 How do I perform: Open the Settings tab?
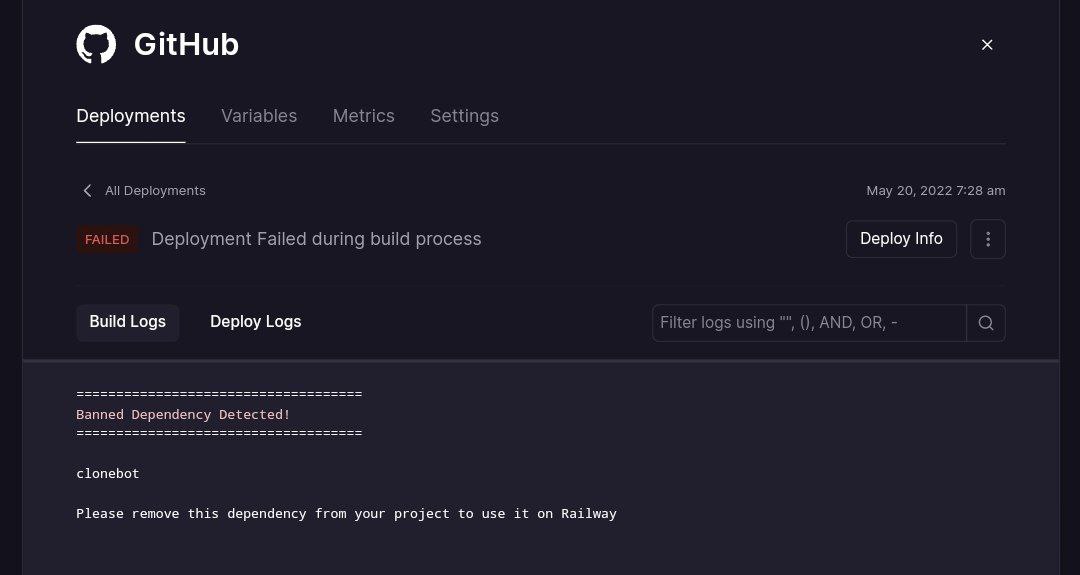[x=464, y=116]
